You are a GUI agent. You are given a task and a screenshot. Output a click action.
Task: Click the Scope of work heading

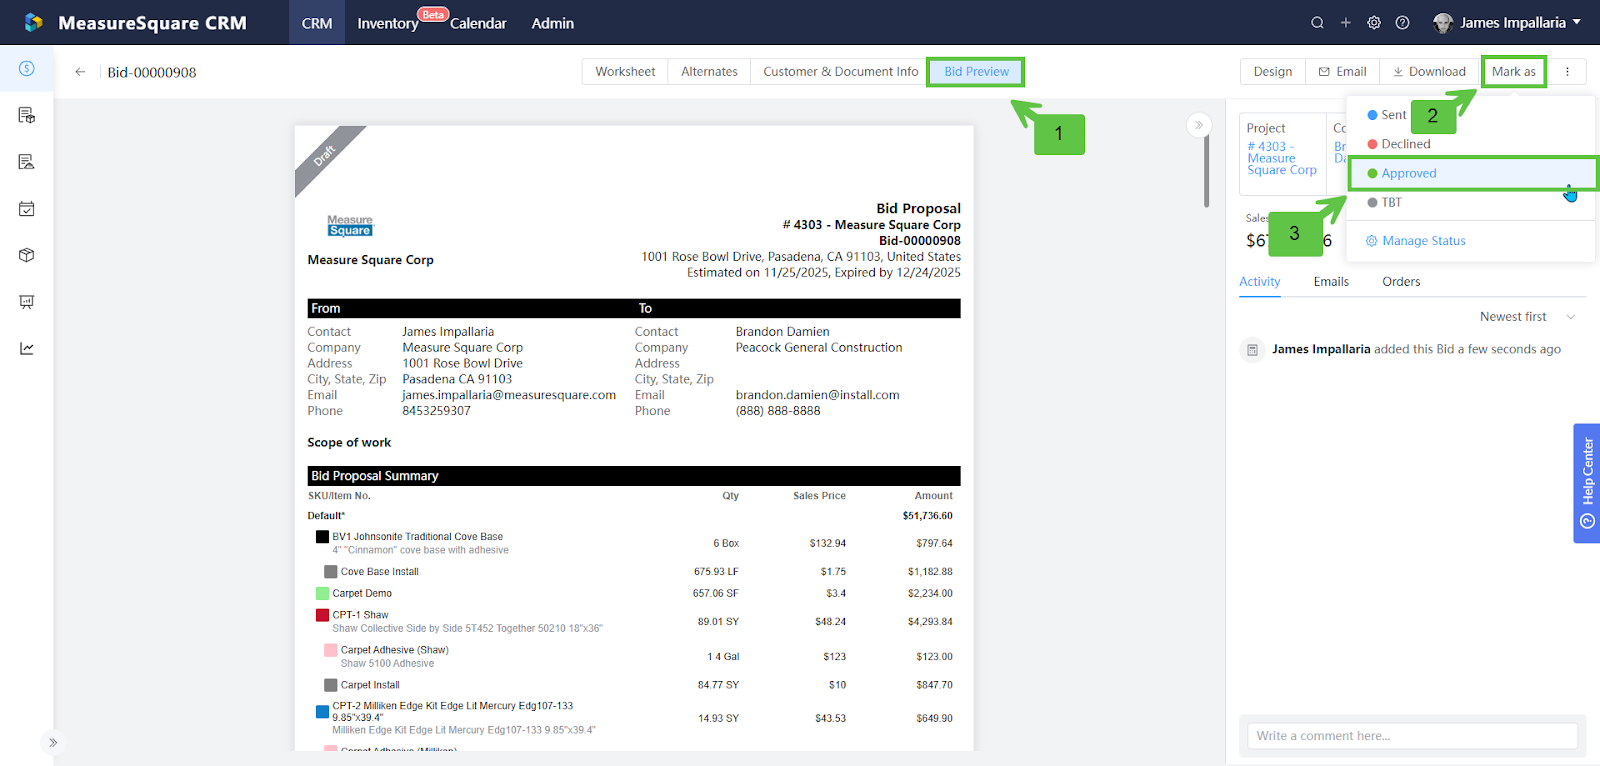(349, 443)
